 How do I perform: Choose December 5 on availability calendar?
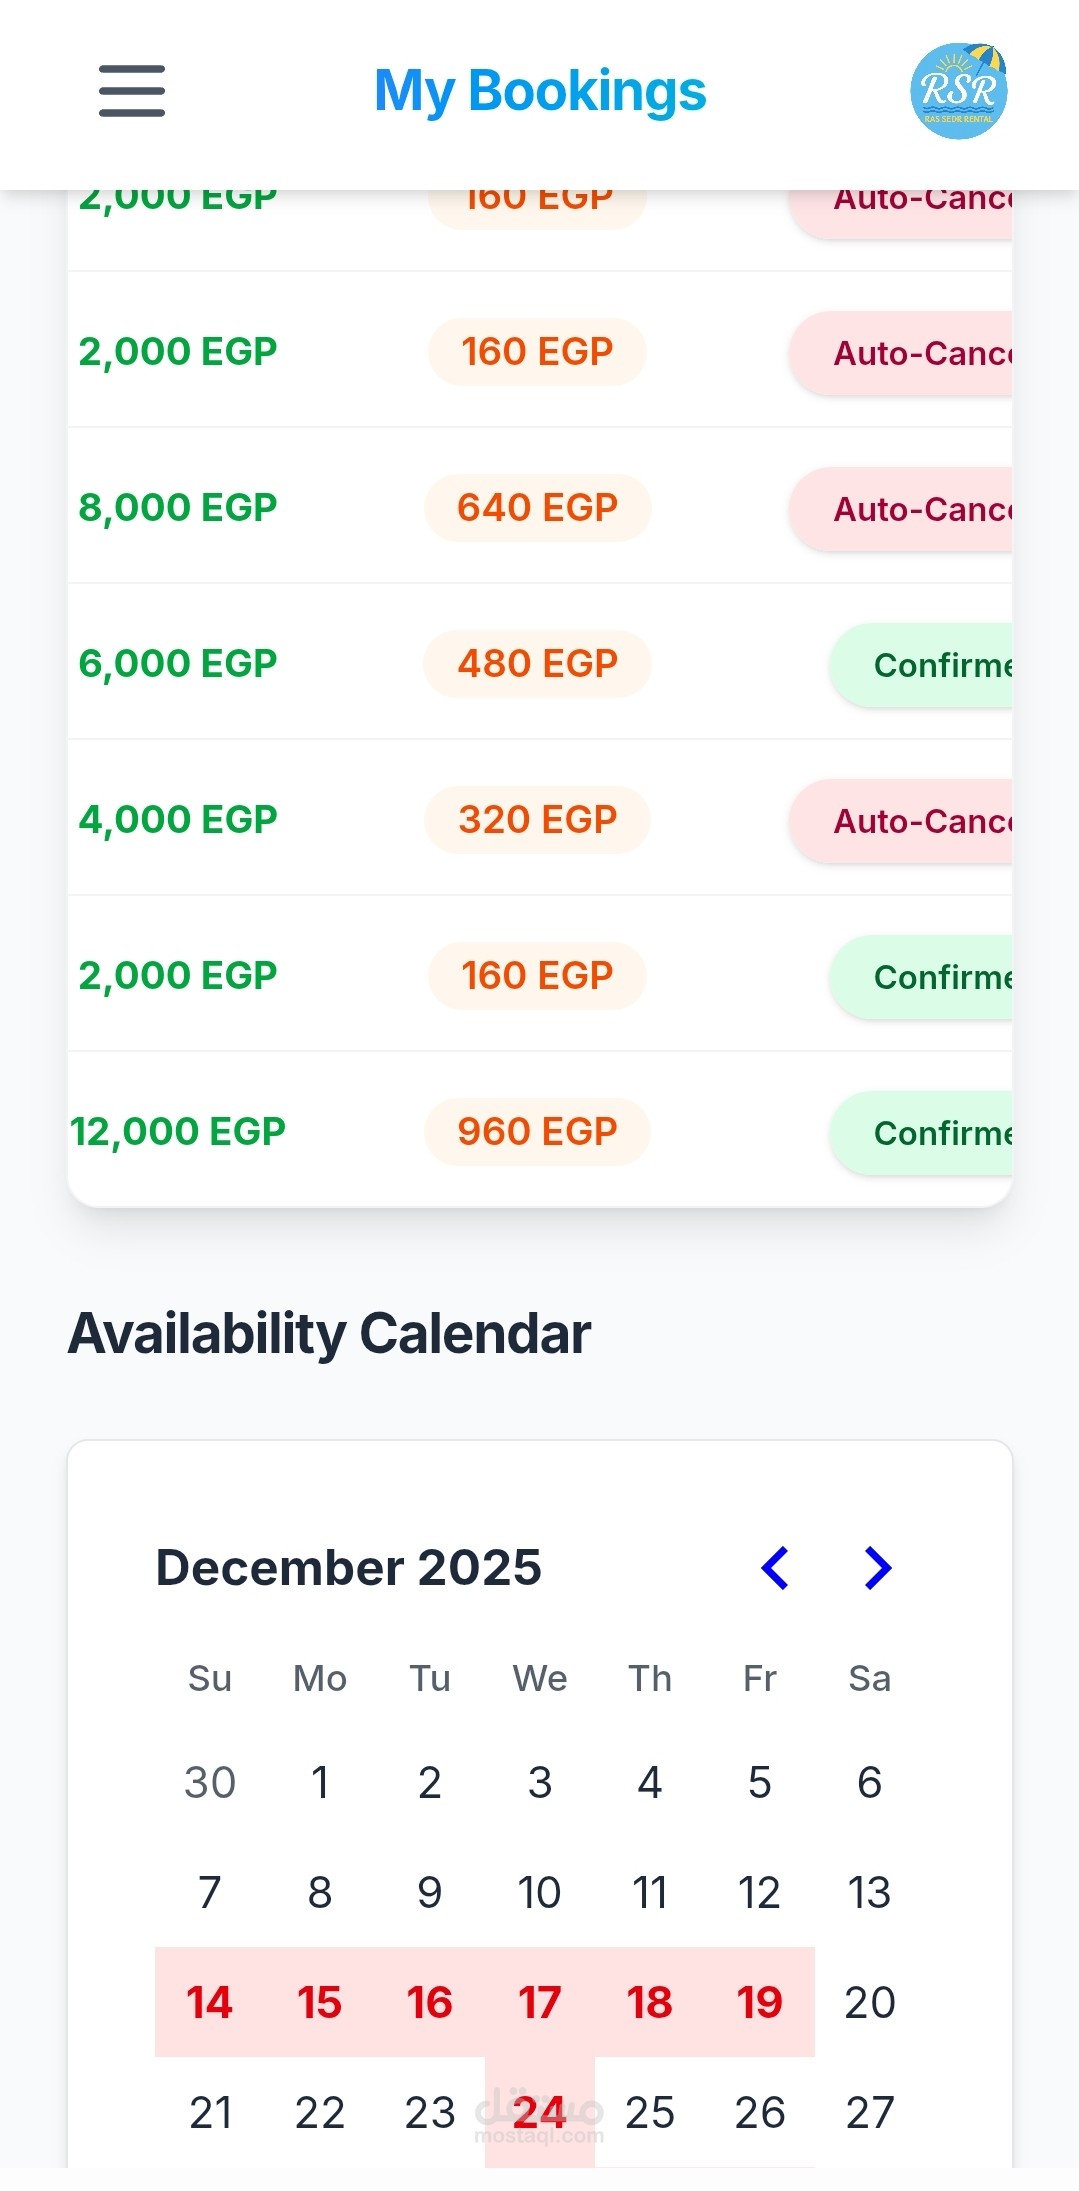(x=759, y=1783)
